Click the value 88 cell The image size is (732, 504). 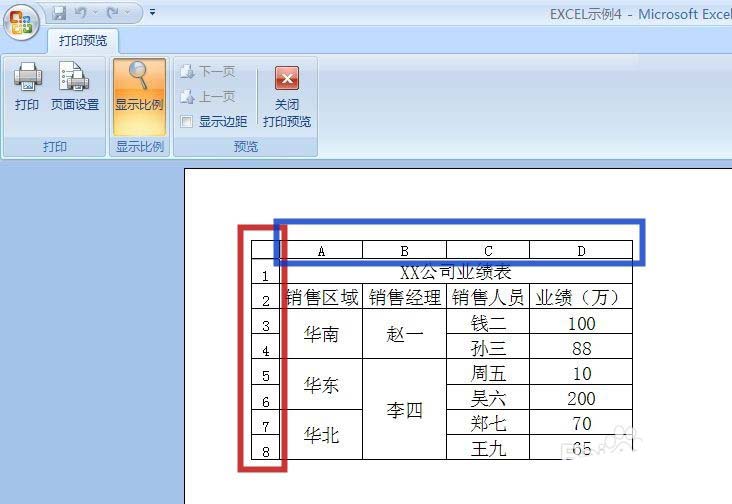[x=581, y=348]
